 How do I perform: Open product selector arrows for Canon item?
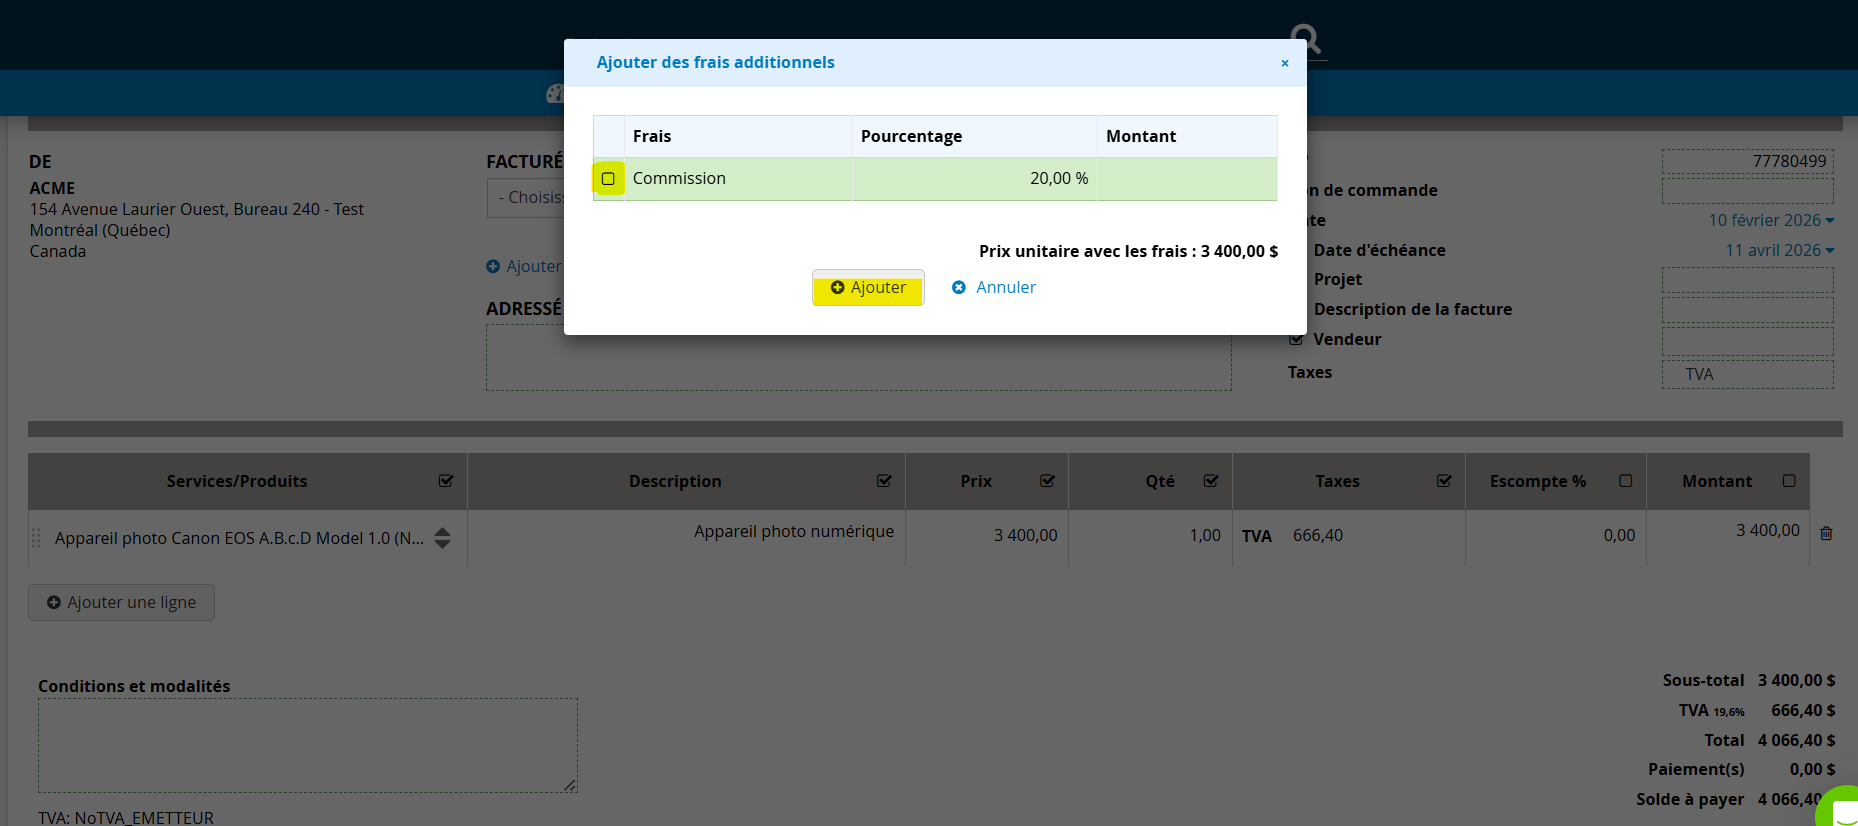click(x=442, y=538)
